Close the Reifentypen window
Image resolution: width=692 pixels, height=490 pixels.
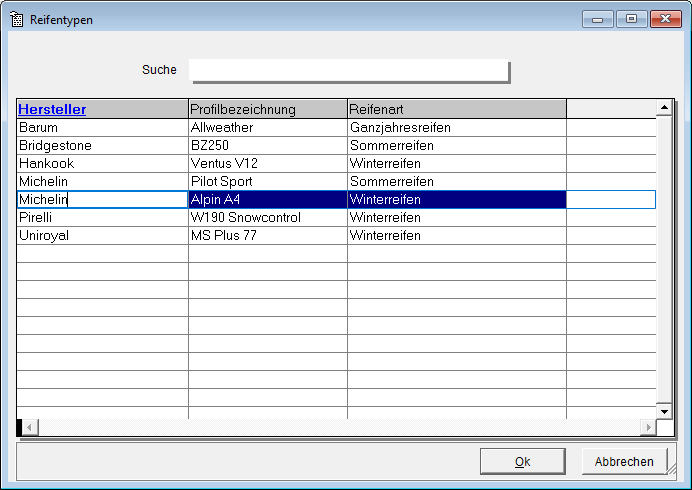pyautogui.click(x=666, y=19)
